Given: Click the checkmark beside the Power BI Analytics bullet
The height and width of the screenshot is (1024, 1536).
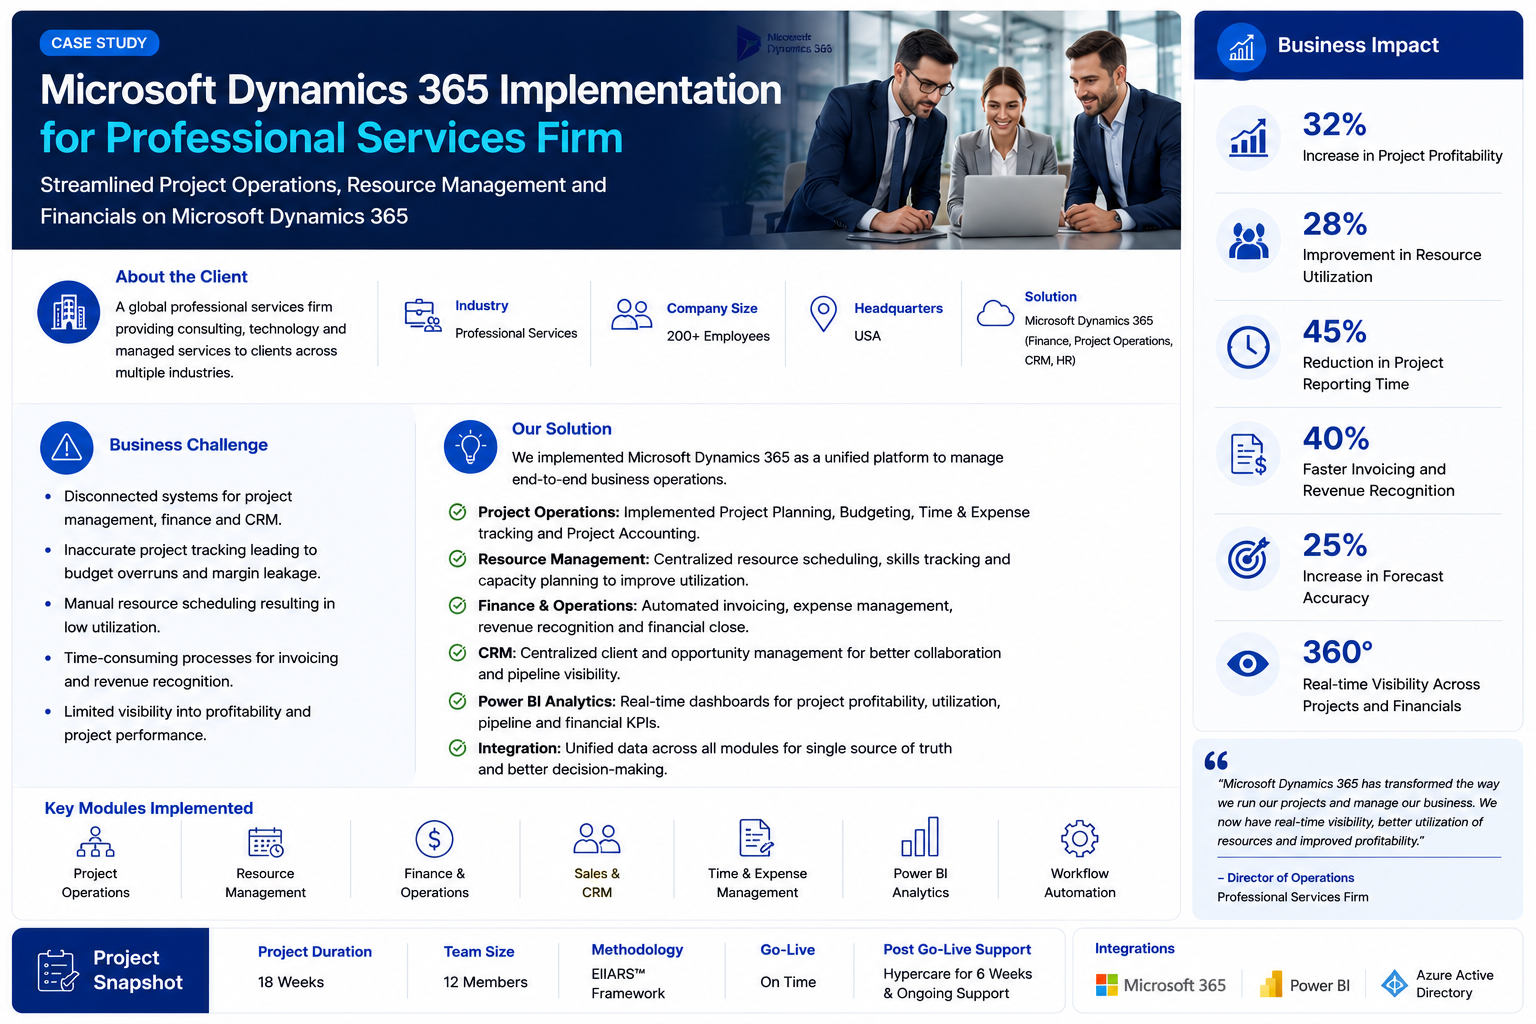Looking at the screenshot, I should click(457, 701).
